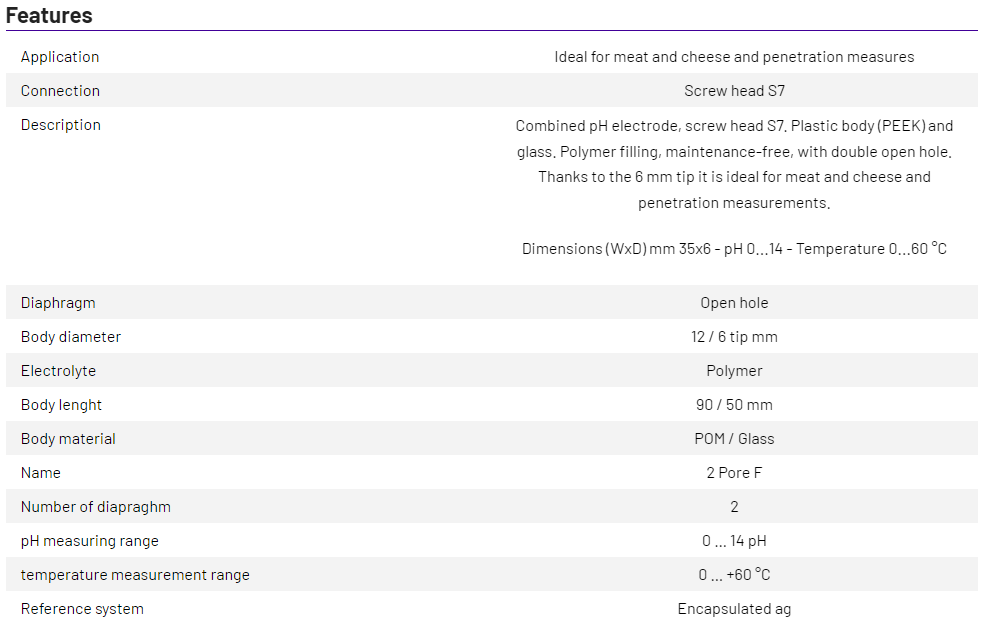Click the Body material label
The image size is (983, 630).
coord(68,439)
